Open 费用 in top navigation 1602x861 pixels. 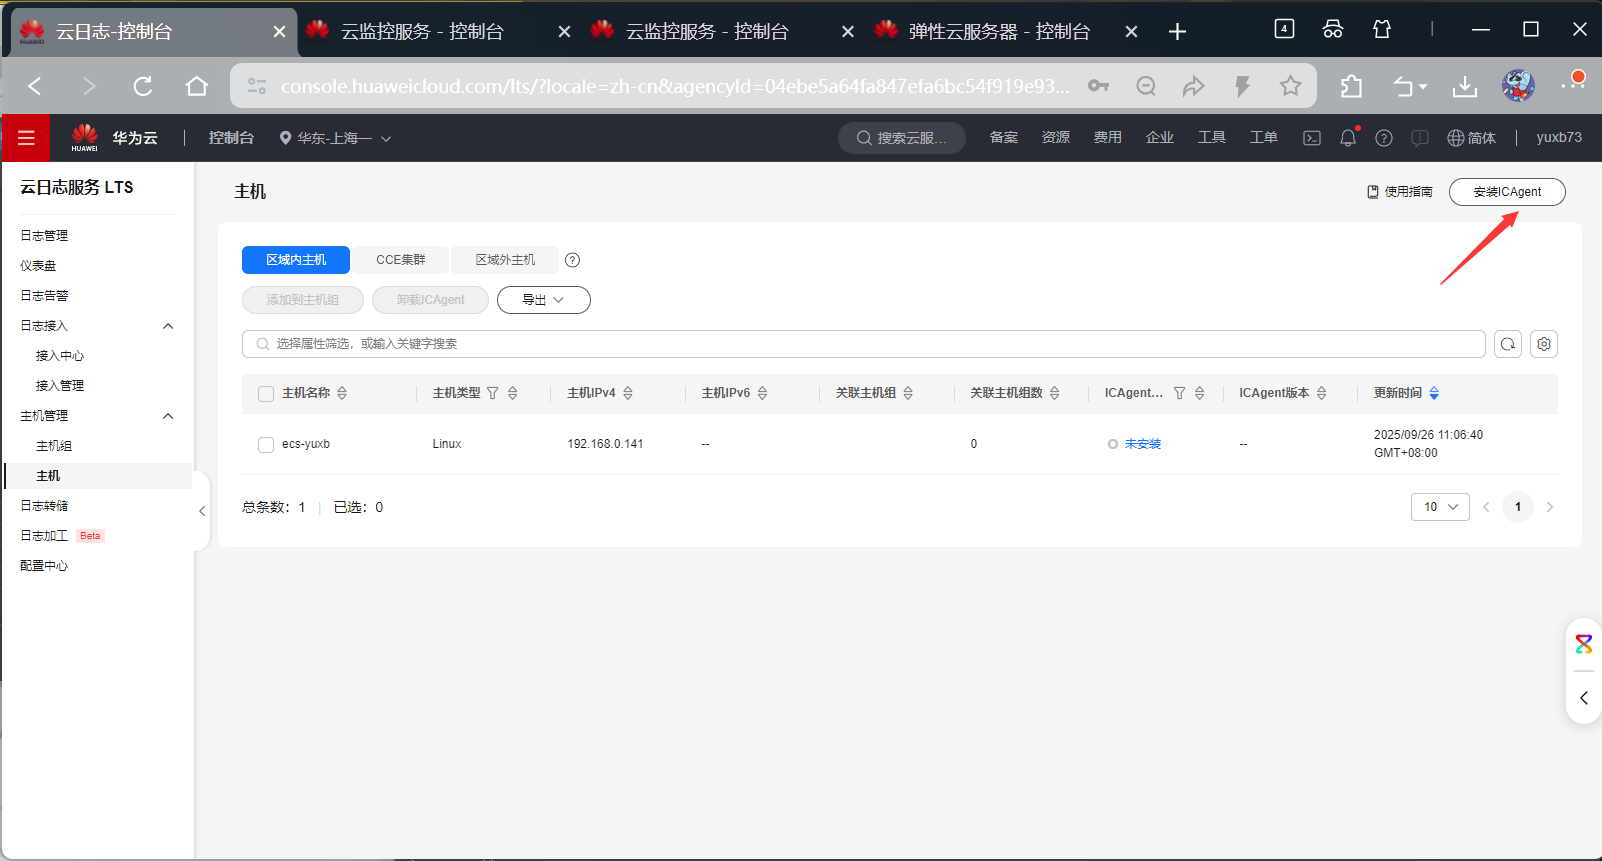(x=1107, y=138)
